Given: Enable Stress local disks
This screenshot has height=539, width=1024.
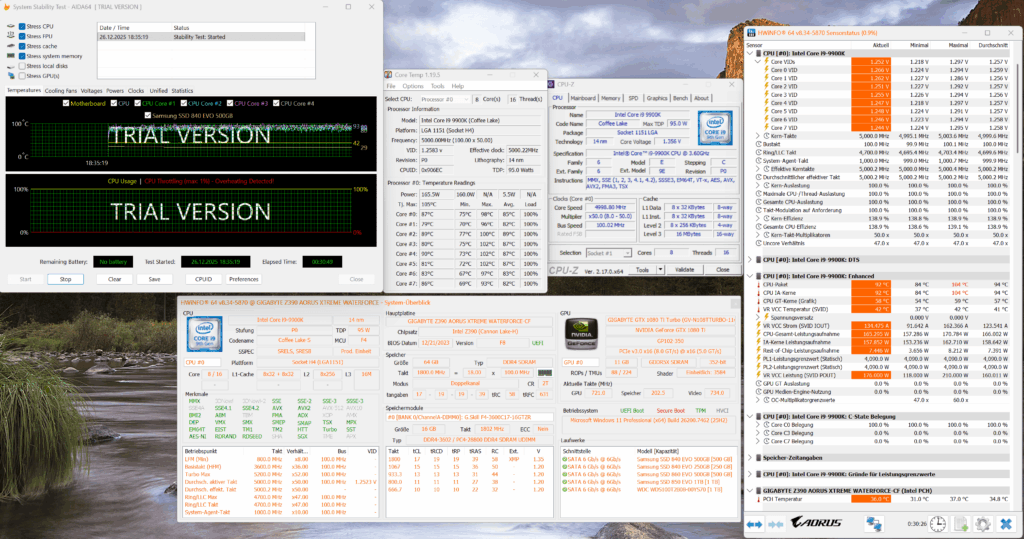Looking at the screenshot, I should click(x=22, y=66).
